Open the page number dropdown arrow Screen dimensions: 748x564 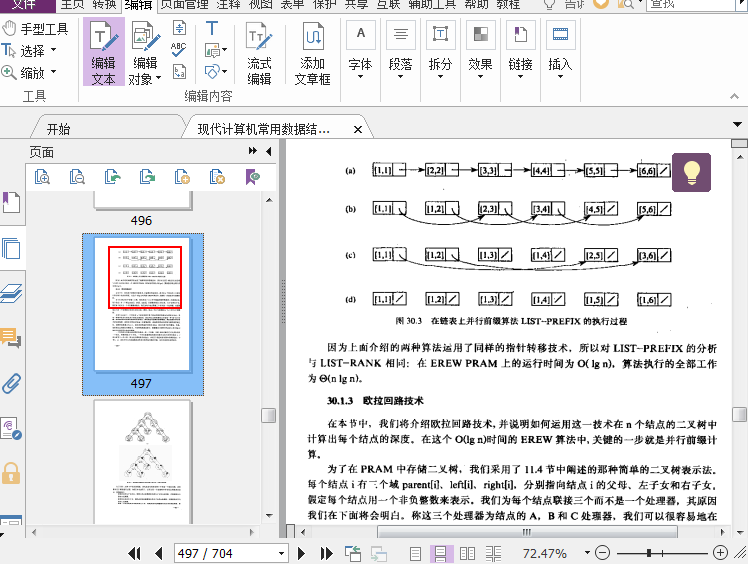[x=281, y=554]
